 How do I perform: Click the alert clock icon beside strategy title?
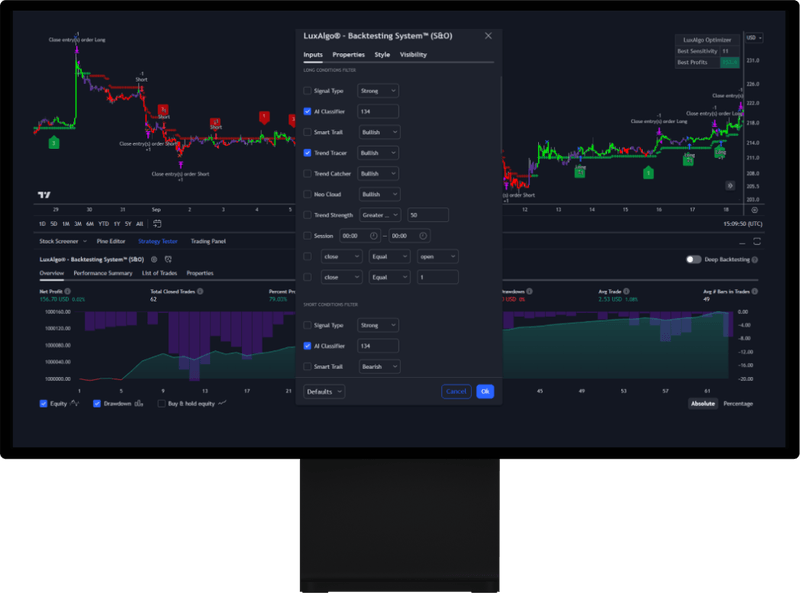[168, 259]
